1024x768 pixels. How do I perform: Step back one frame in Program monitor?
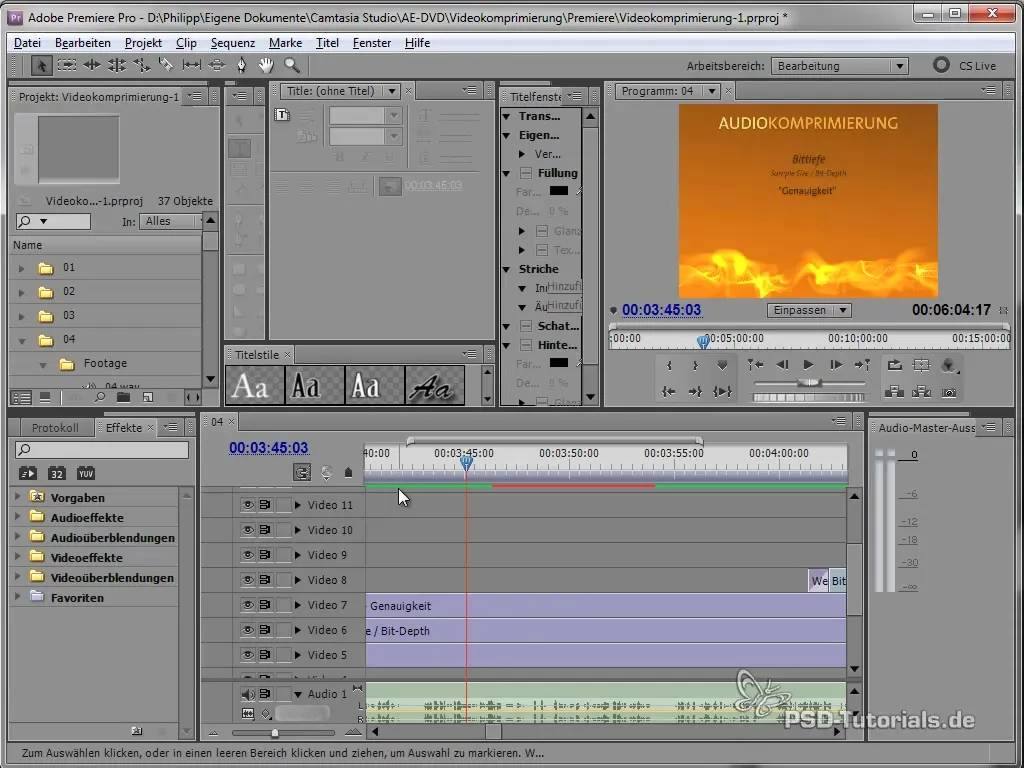(782, 365)
